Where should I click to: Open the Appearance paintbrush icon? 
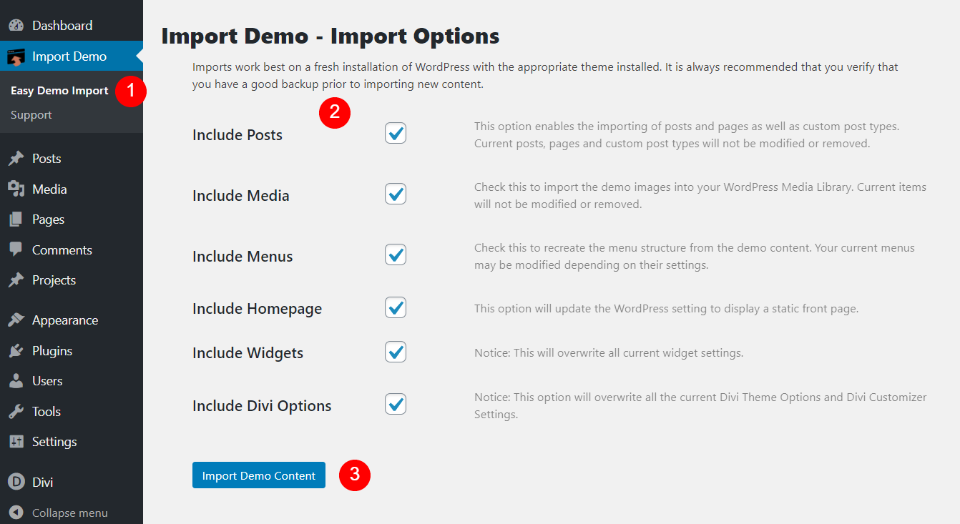[x=16, y=320]
